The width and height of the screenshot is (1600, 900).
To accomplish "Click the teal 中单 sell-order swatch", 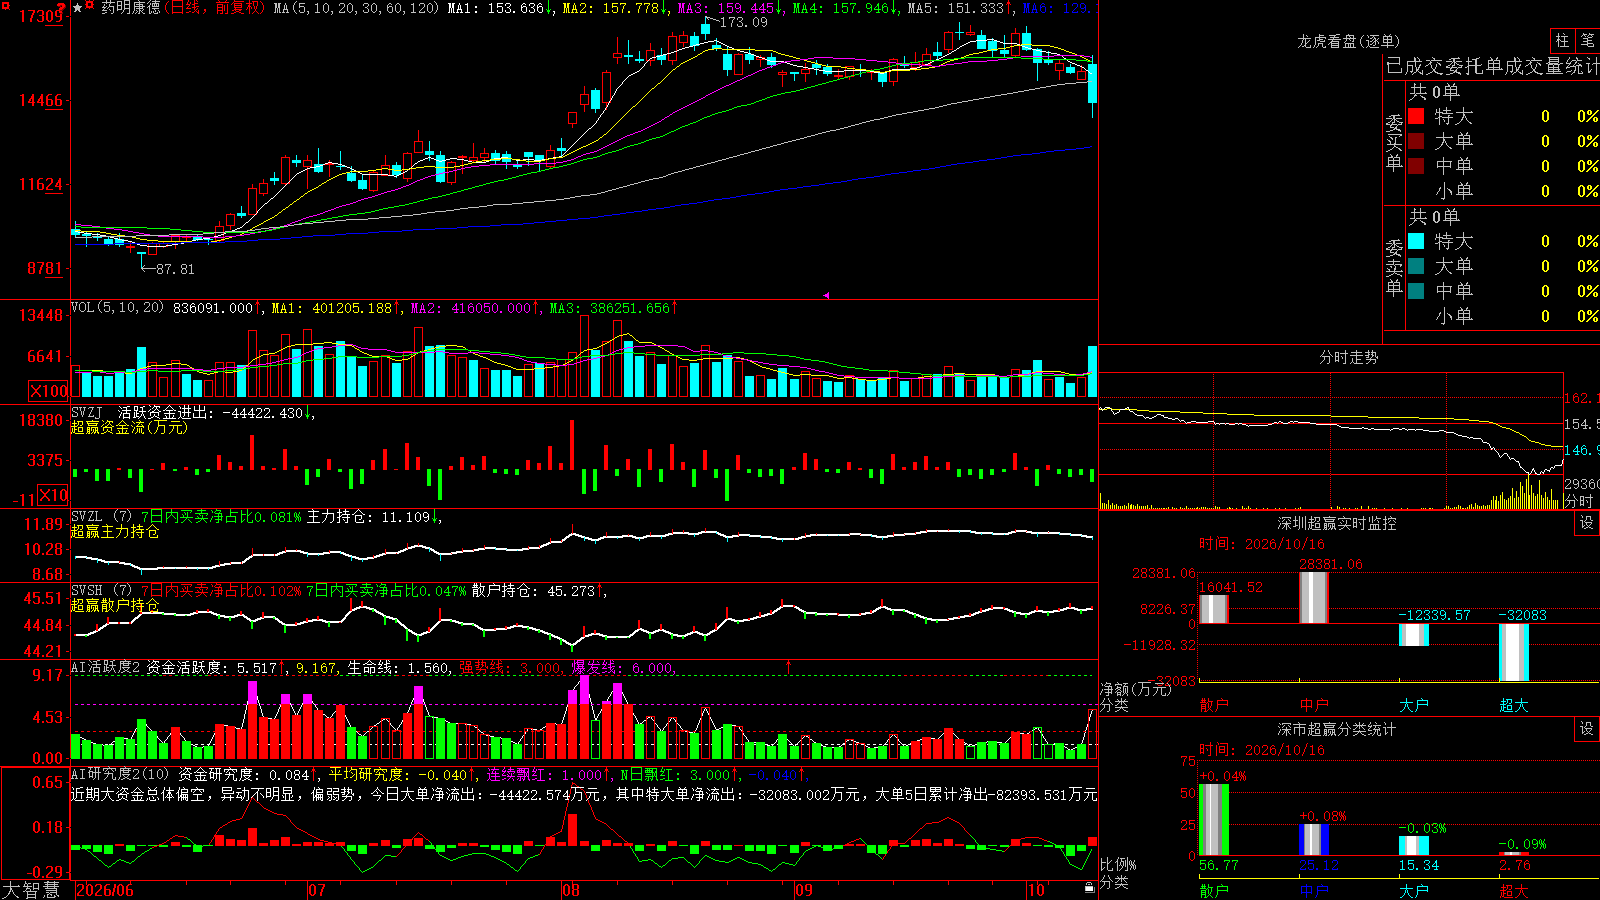I will 1416,291.
